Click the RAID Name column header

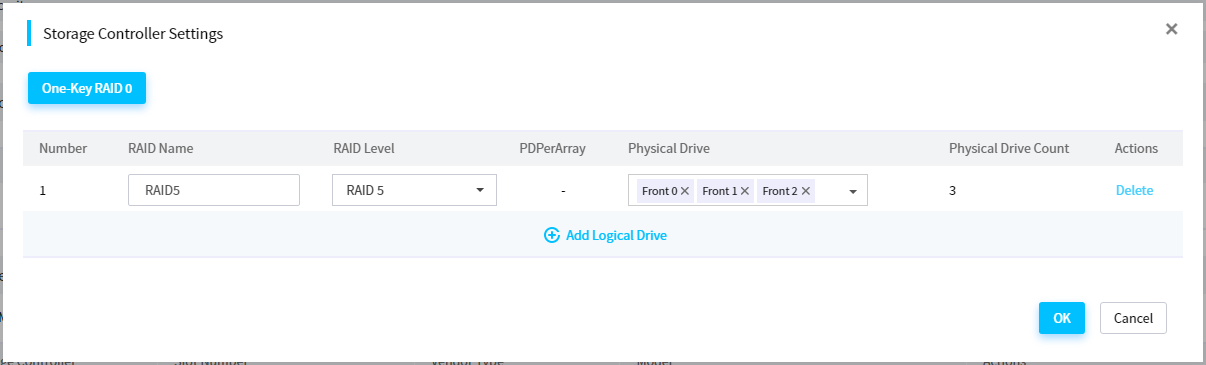pyautogui.click(x=161, y=148)
